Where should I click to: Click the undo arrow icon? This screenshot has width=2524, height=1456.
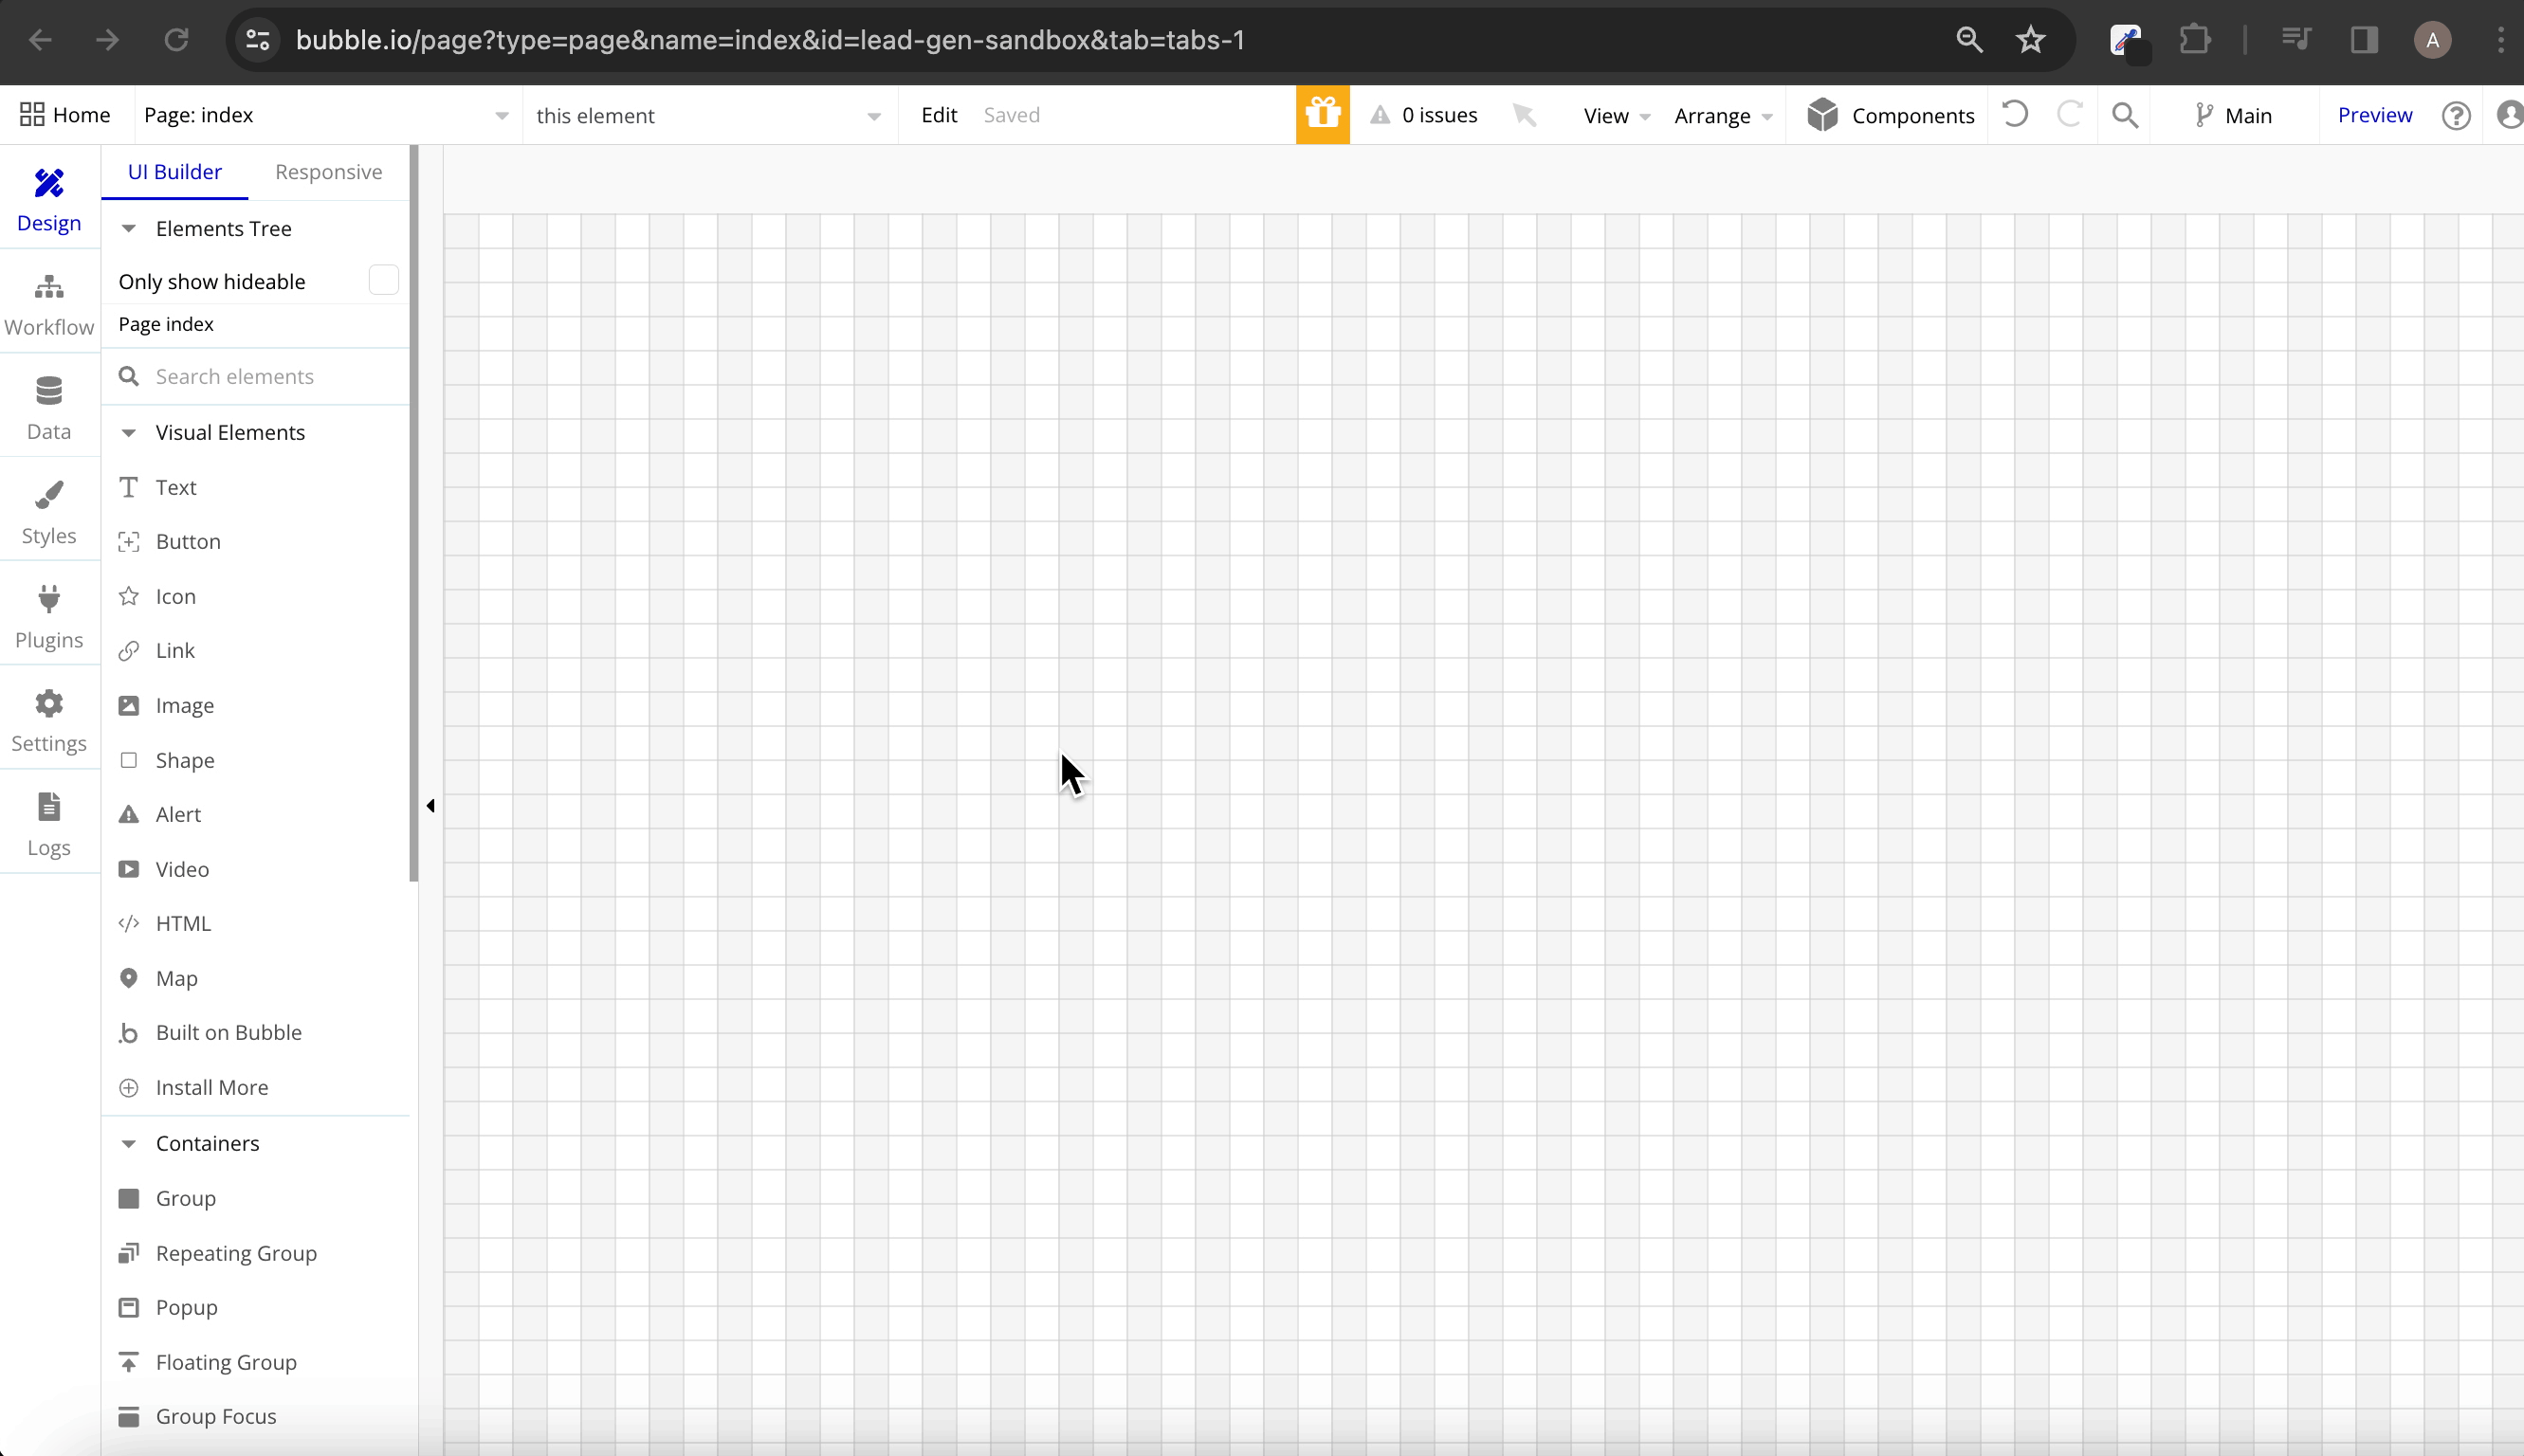pos(2015,115)
